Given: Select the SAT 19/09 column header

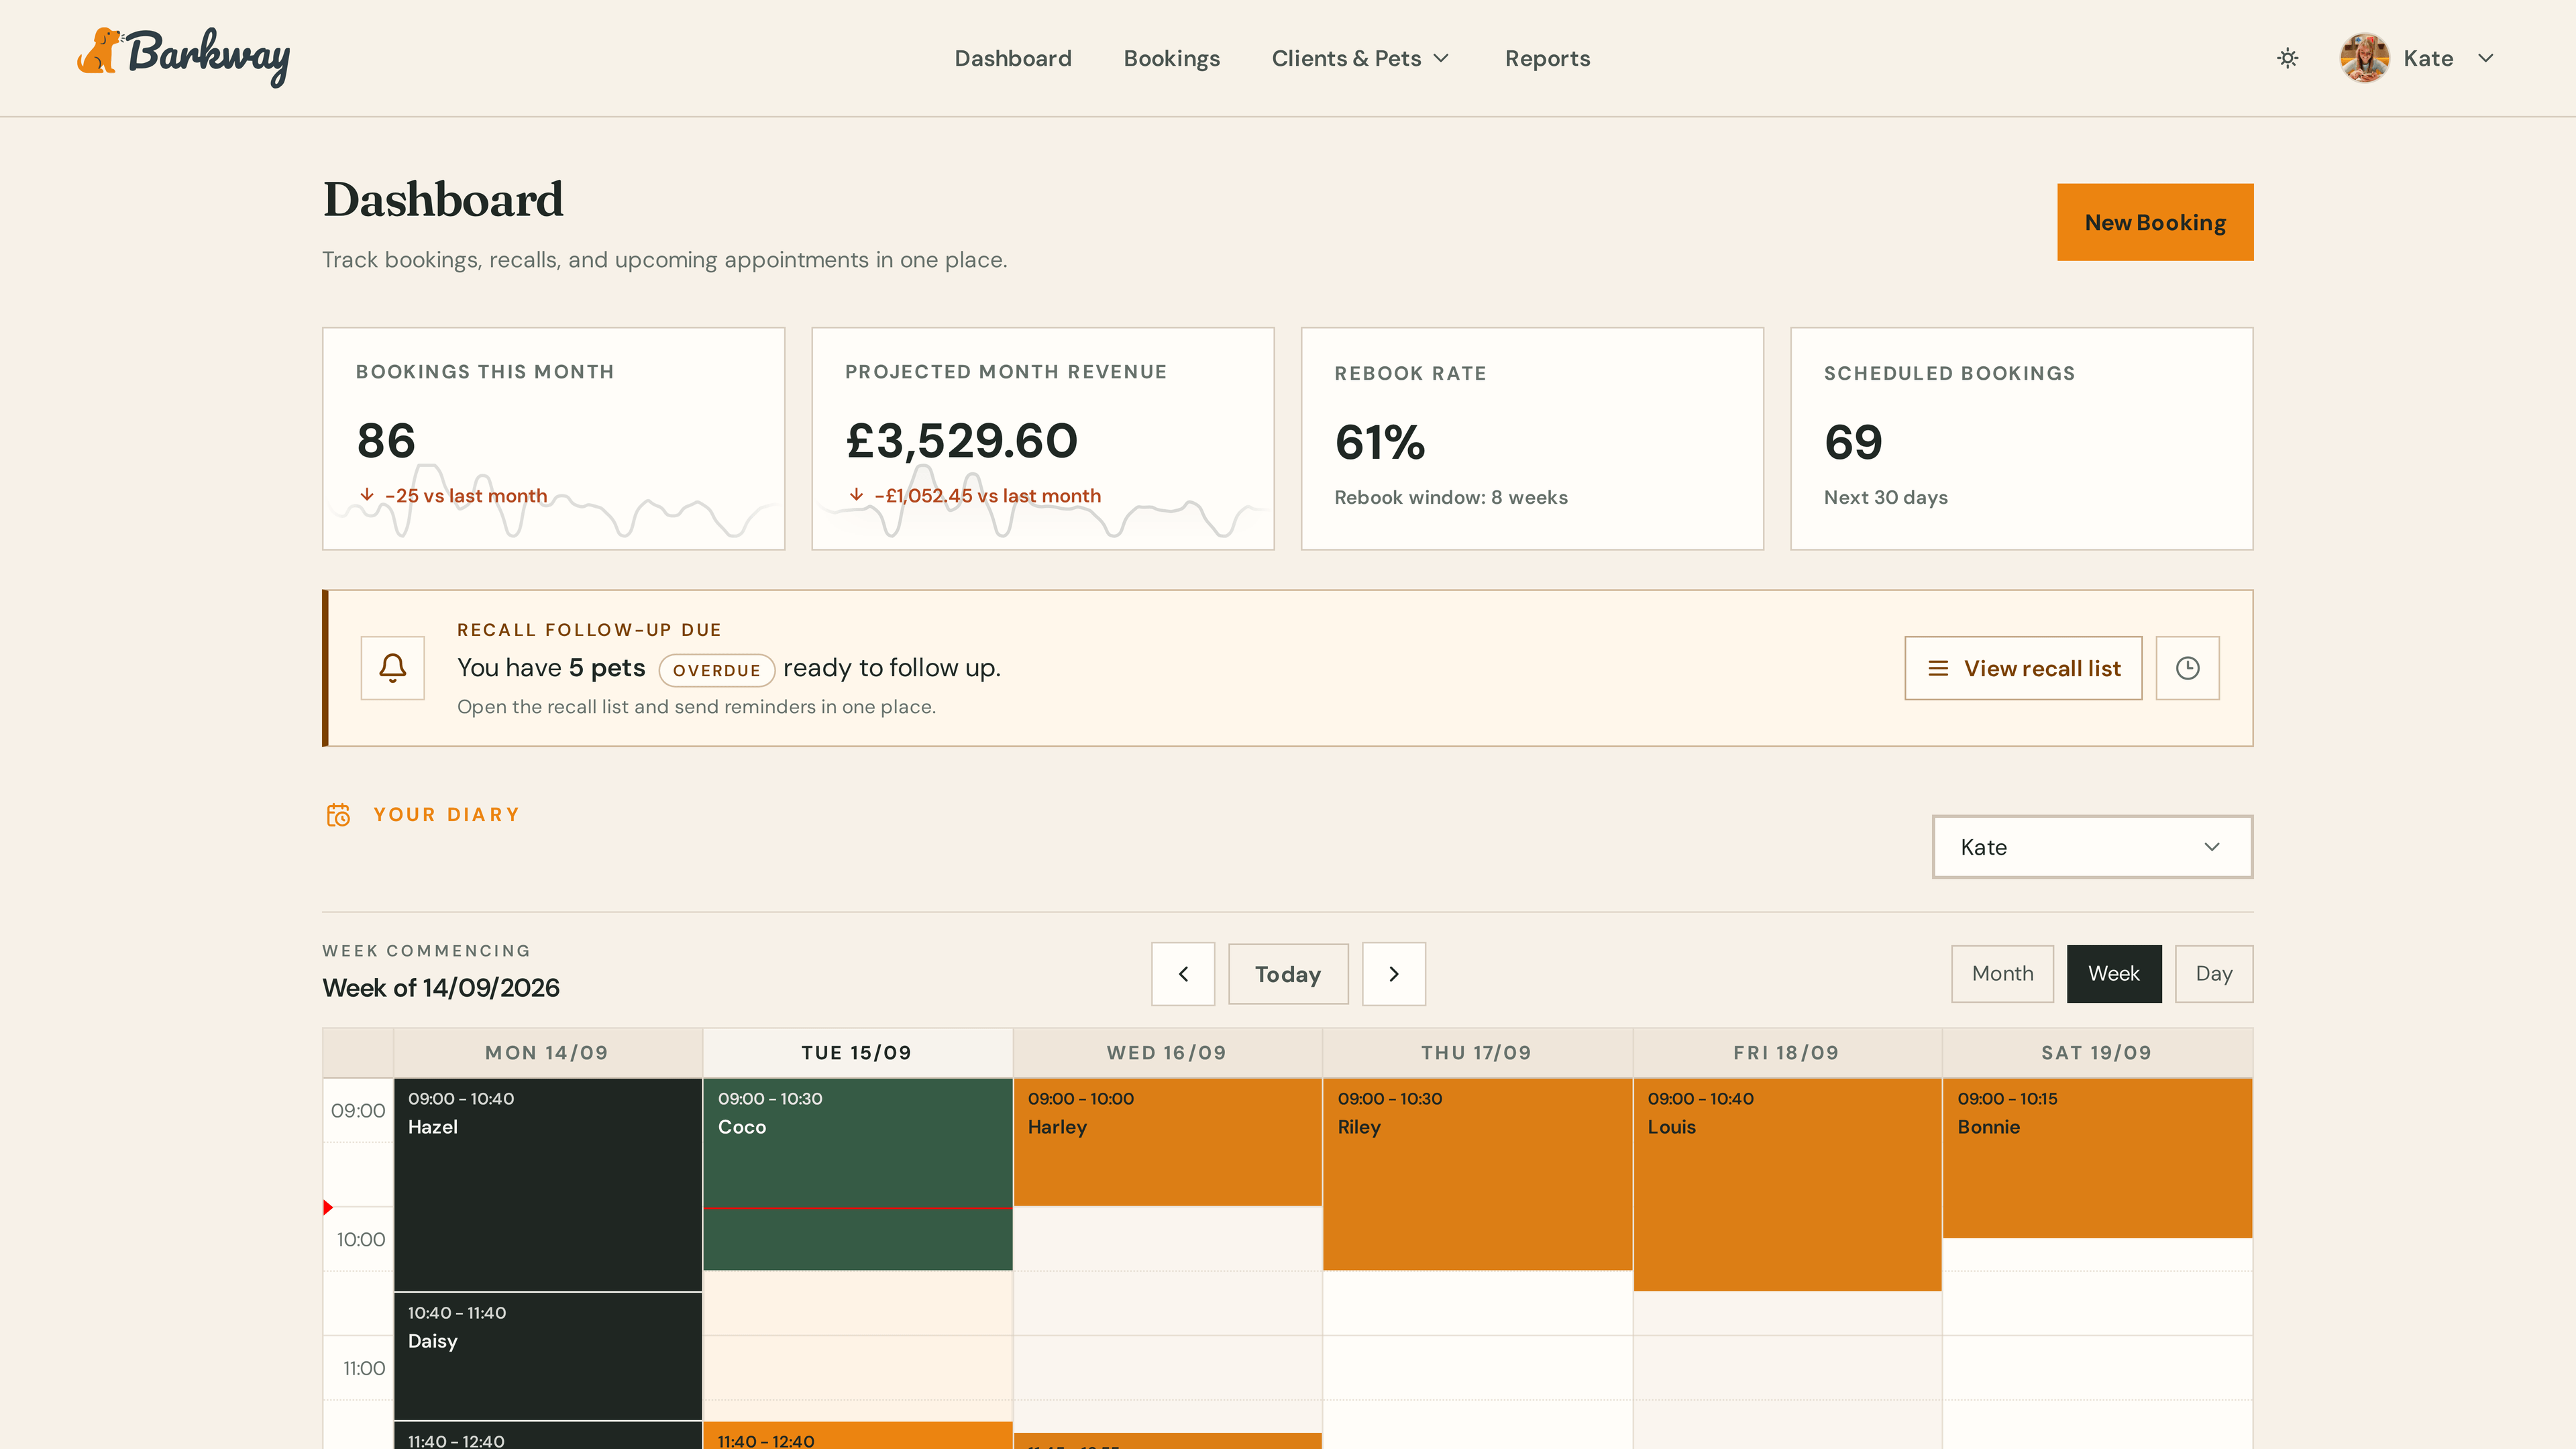Looking at the screenshot, I should pos(2097,1053).
